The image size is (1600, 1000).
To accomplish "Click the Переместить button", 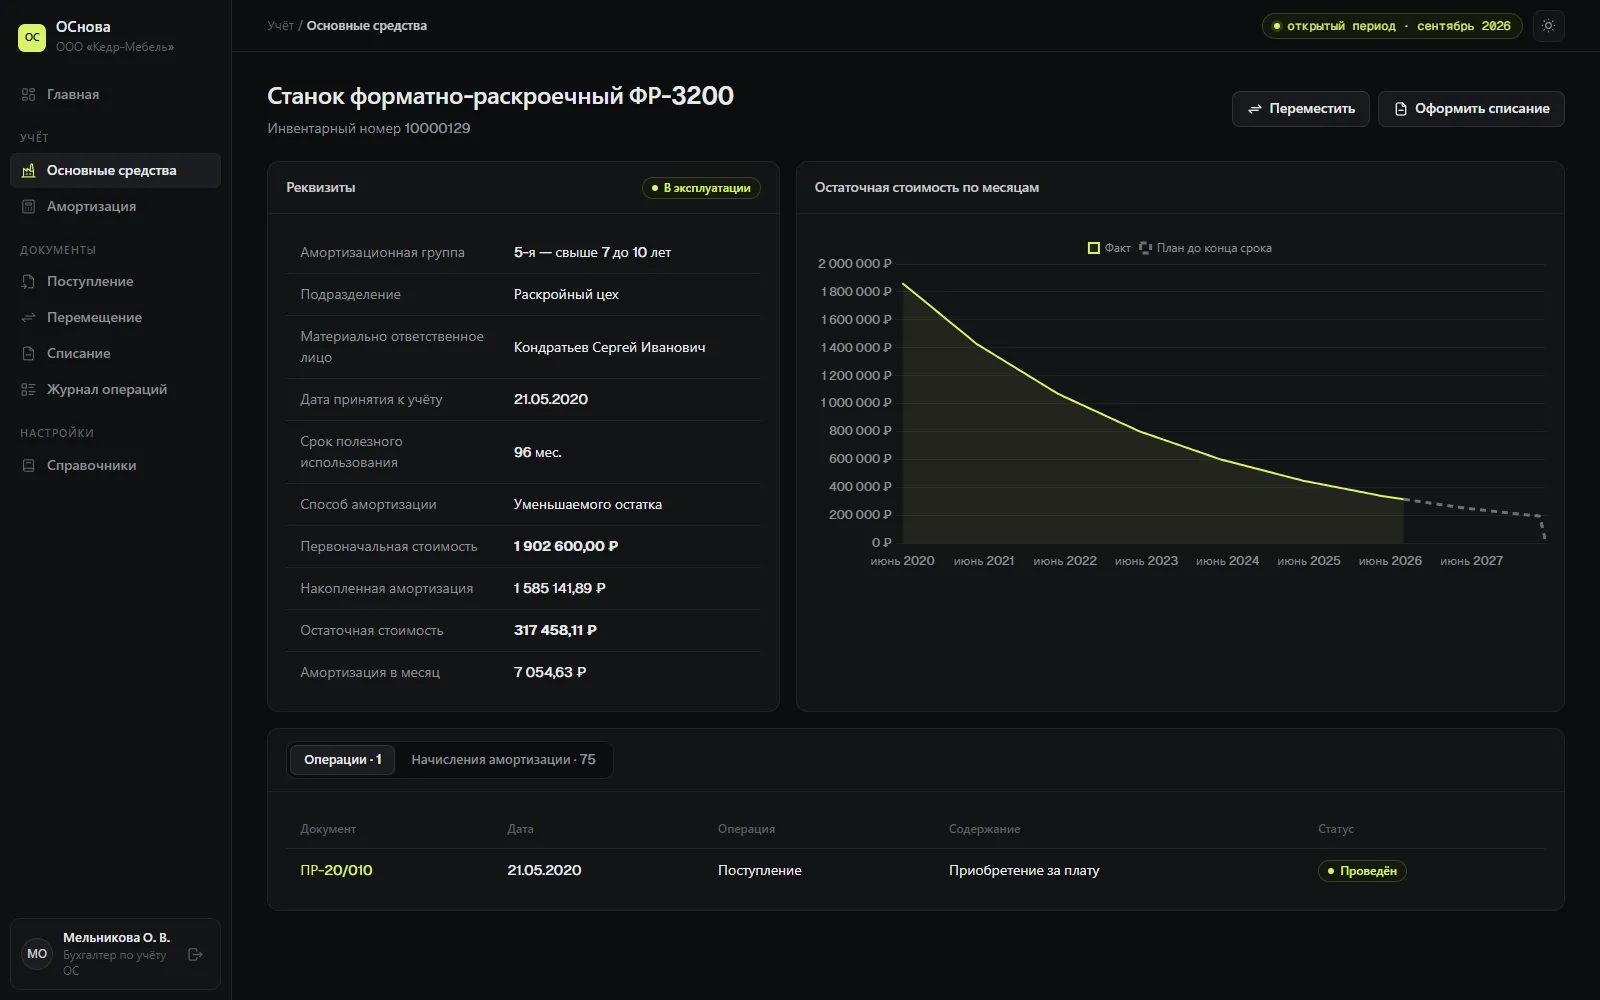I will [x=1301, y=109].
